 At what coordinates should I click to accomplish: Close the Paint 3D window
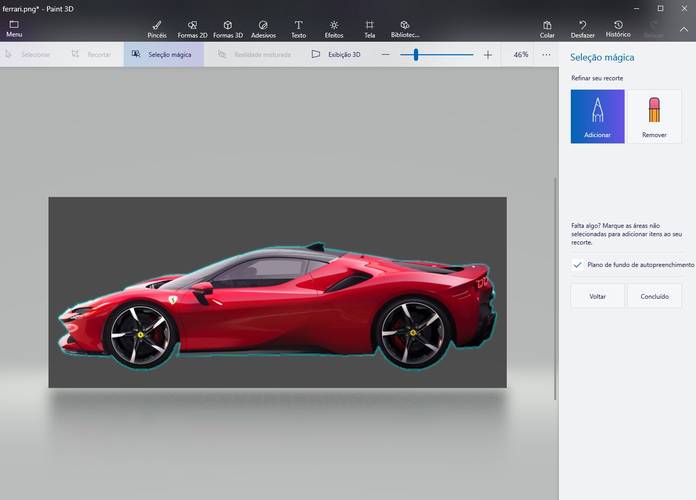click(x=684, y=8)
